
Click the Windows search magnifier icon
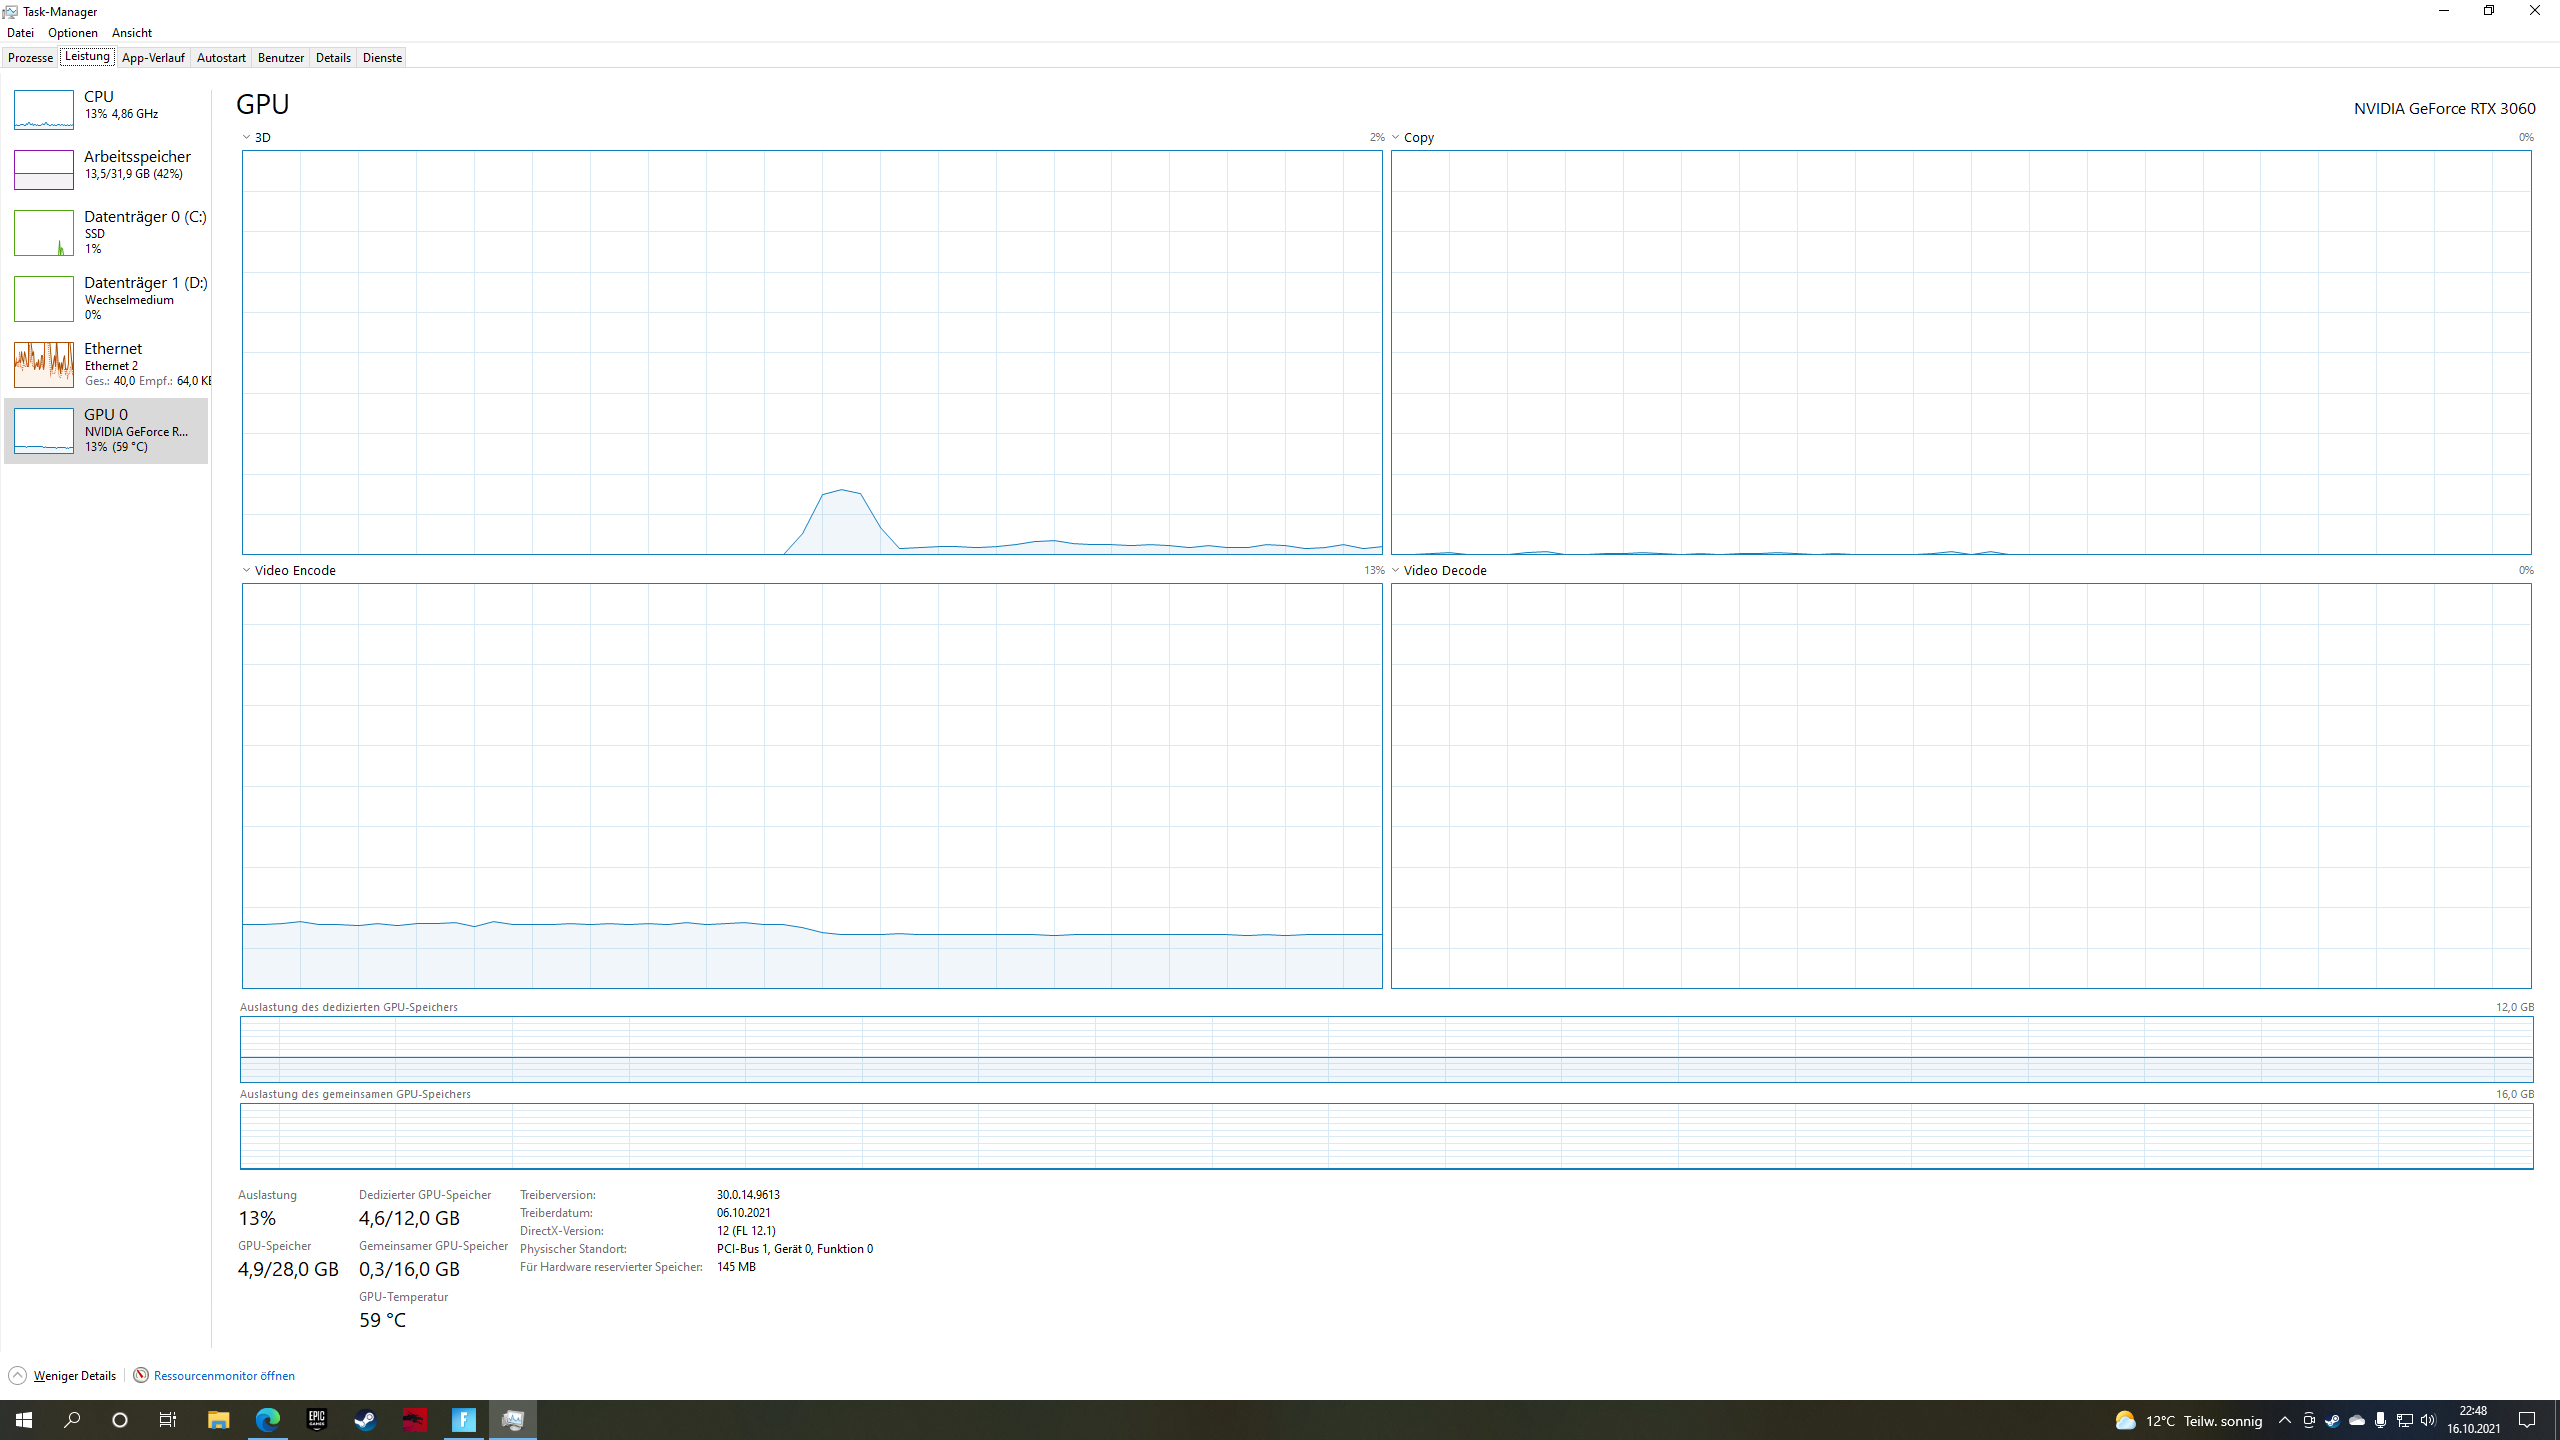pyautogui.click(x=72, y=1420)
